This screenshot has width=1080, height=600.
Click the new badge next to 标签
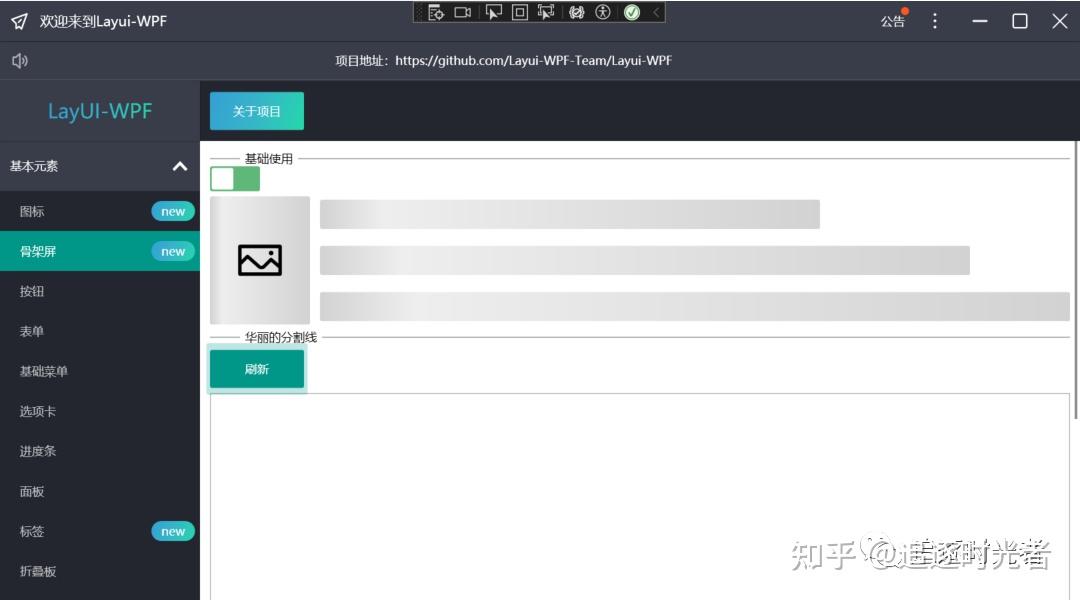172,531
